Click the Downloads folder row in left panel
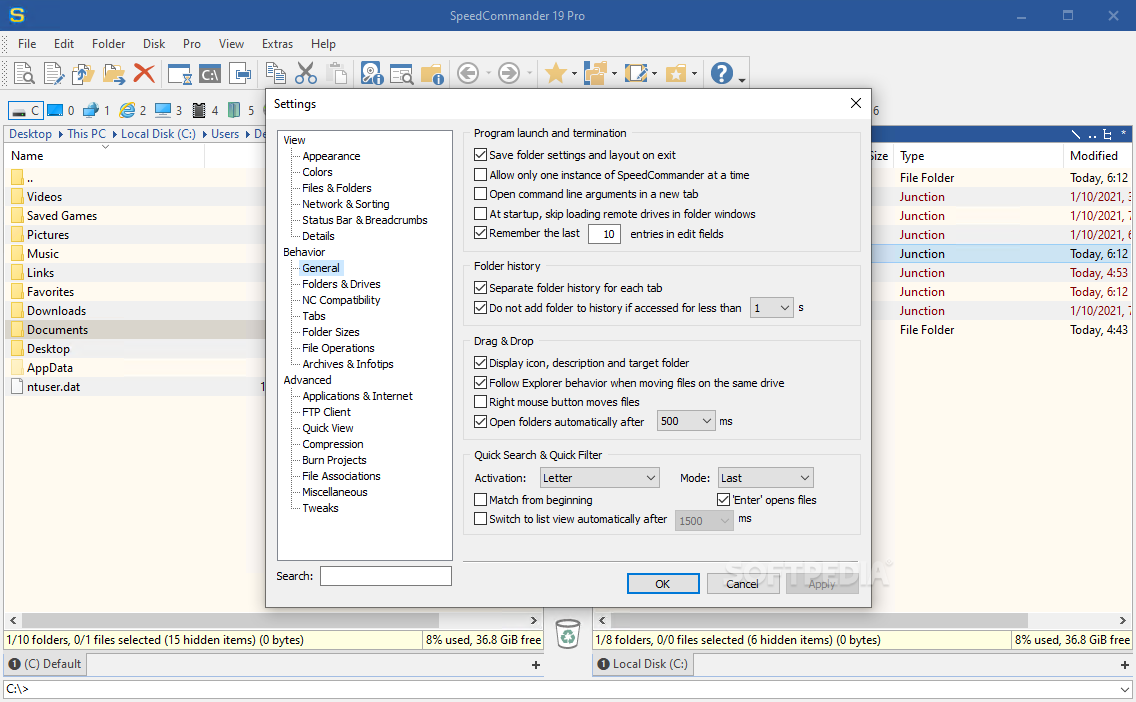The width and height of the screenshot is (1136, 702). pyautogui.click(x=135, y=311)
